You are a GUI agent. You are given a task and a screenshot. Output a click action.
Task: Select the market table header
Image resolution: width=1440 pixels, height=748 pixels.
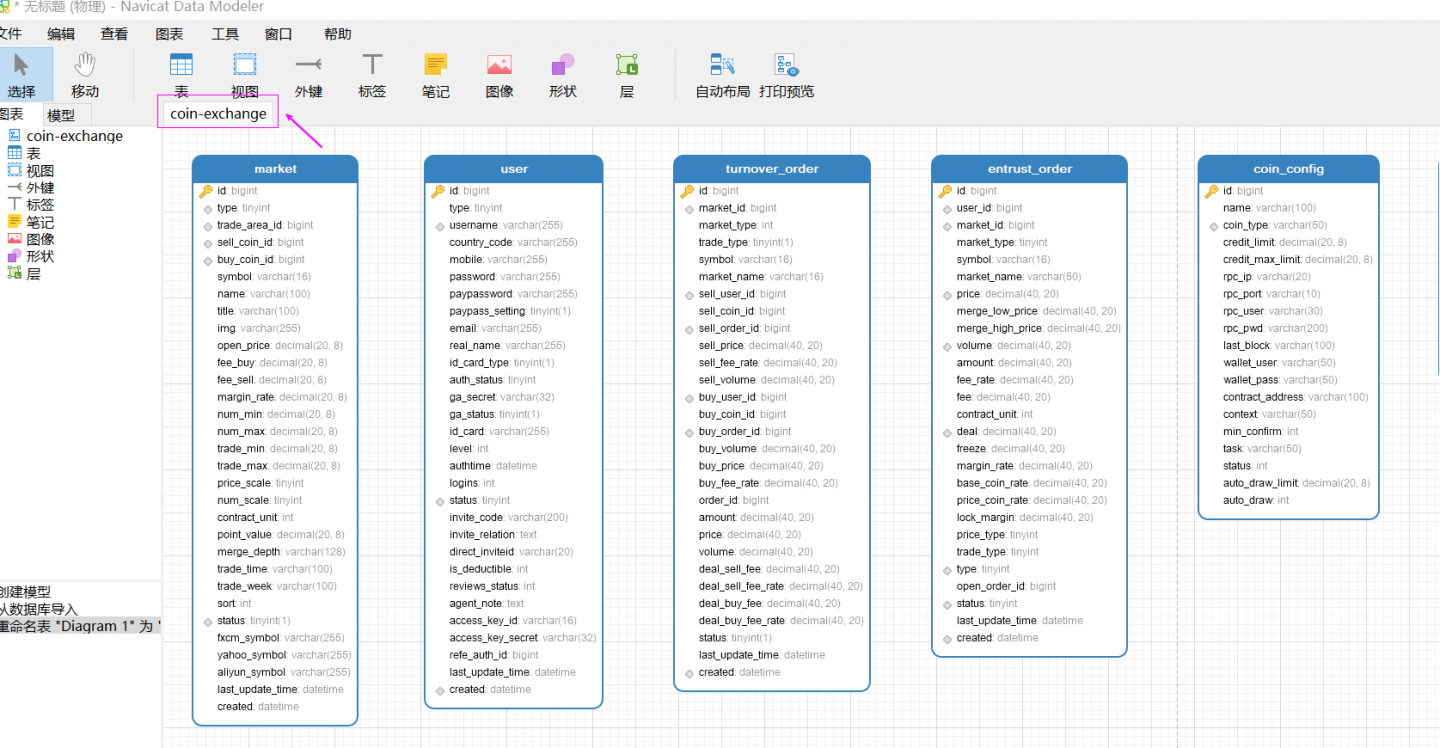tap(275, 169)
